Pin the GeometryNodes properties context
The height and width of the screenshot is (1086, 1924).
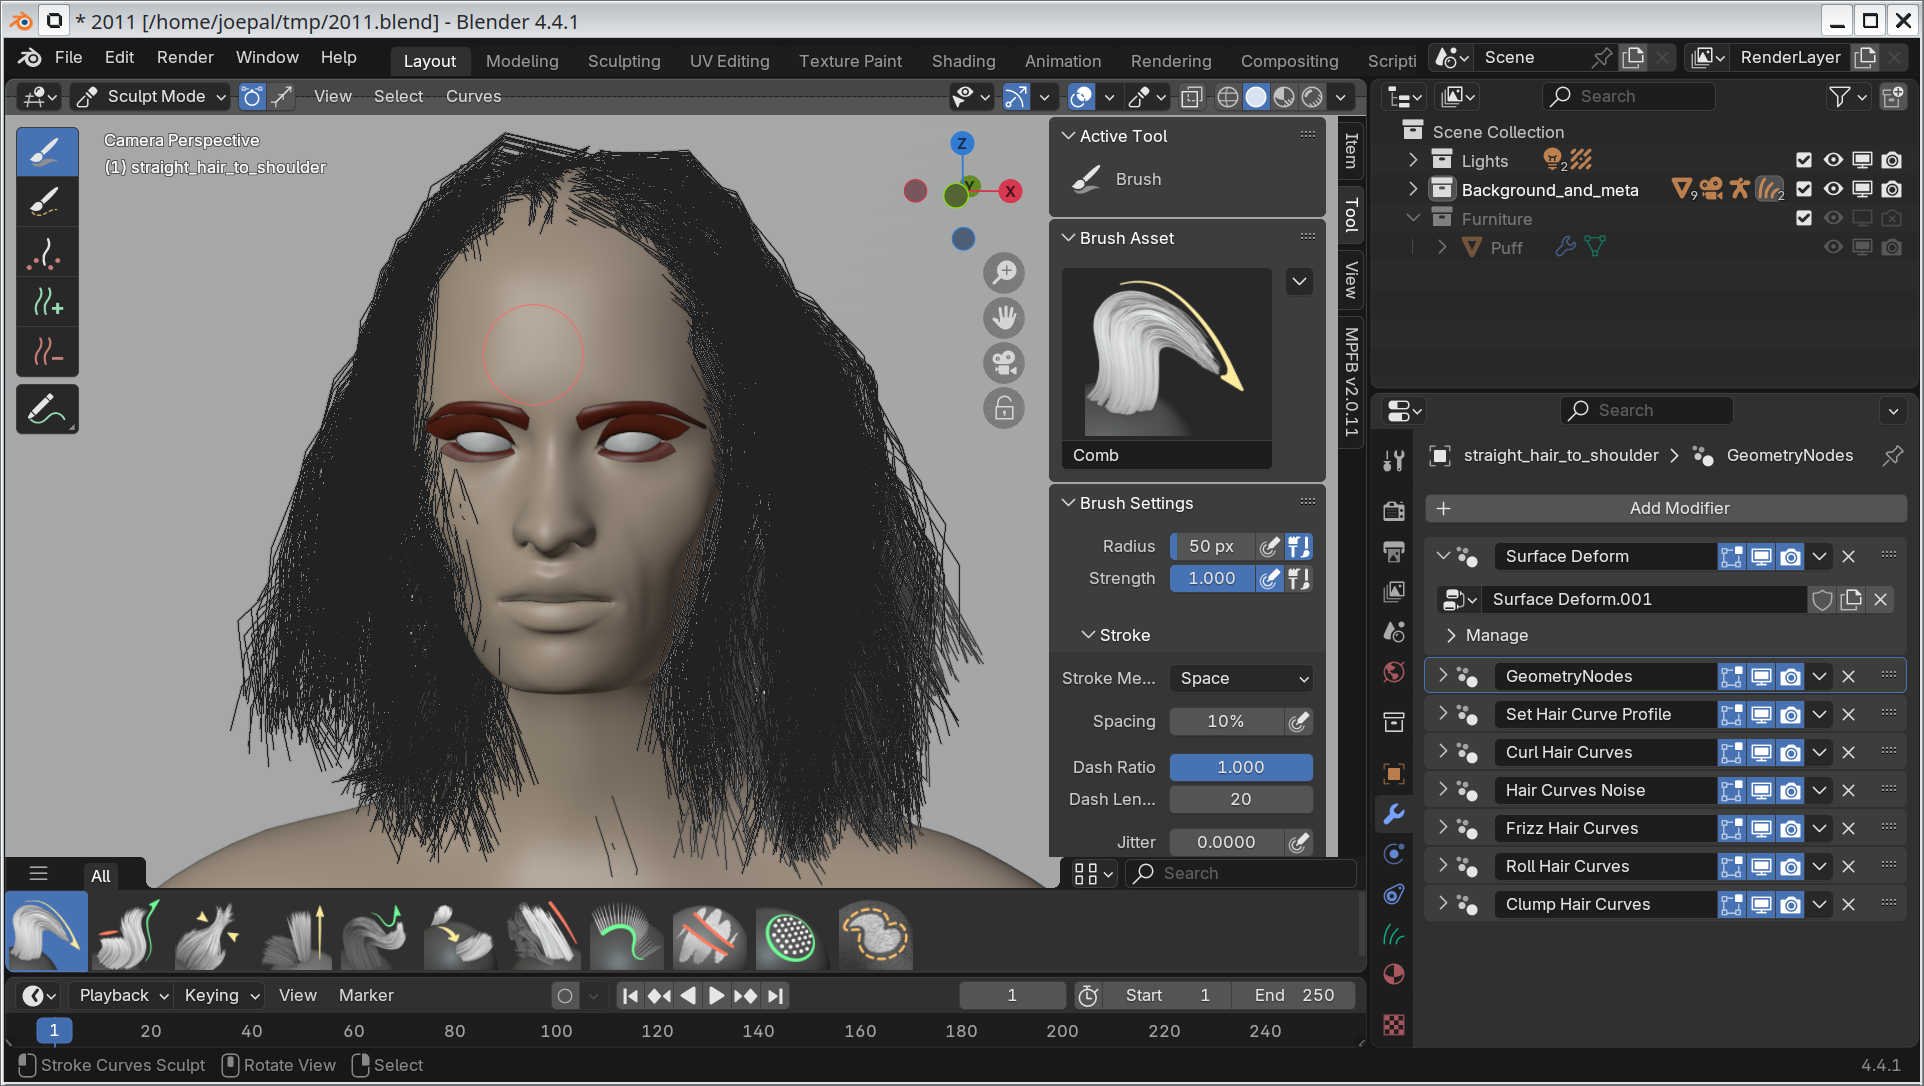tap(1892, 455)
